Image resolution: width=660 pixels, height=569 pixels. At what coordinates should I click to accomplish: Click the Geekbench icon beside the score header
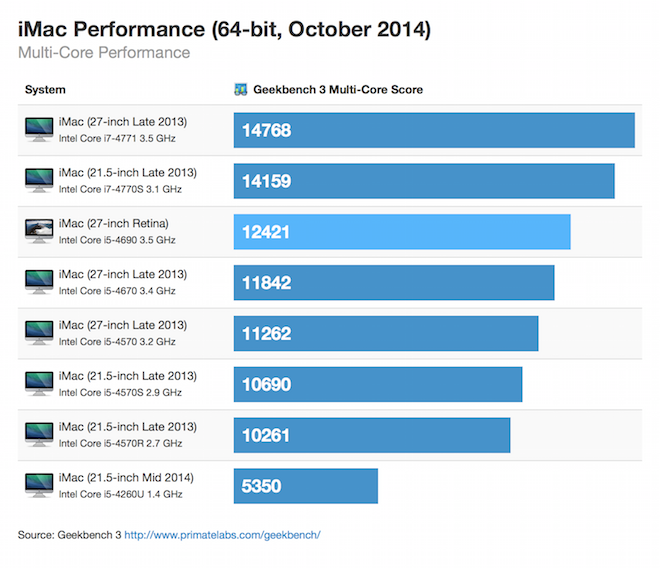tap(240, 90)
